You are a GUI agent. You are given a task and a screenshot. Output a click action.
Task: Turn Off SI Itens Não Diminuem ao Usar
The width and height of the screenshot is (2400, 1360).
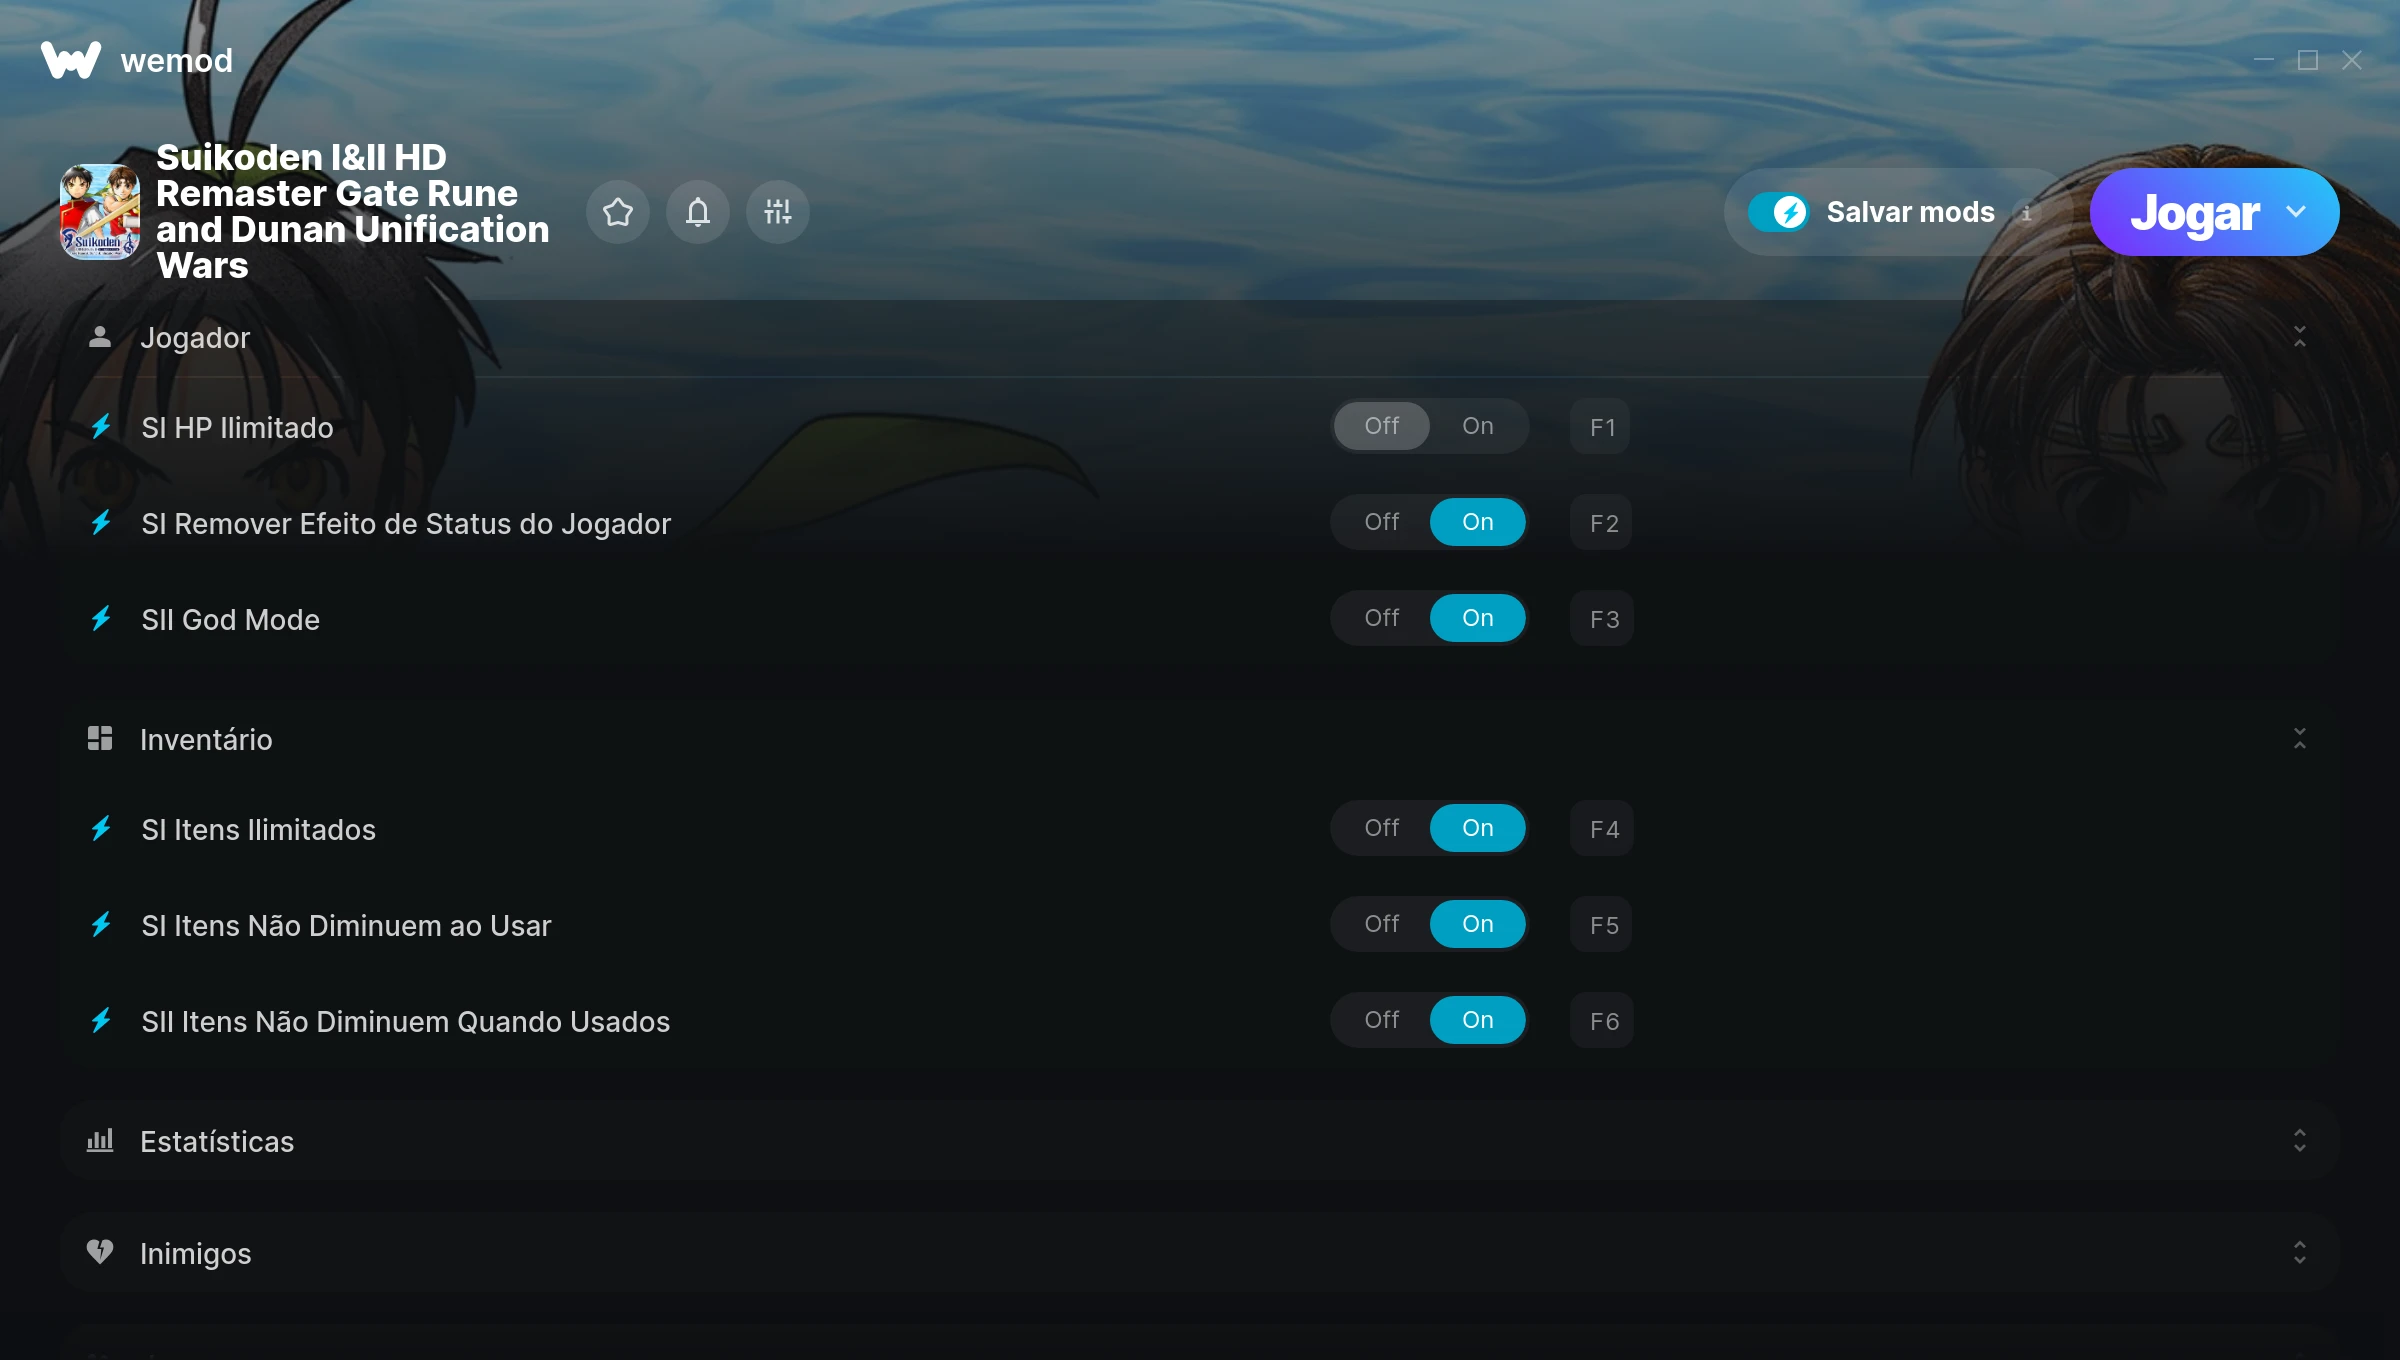point(1381,924)
